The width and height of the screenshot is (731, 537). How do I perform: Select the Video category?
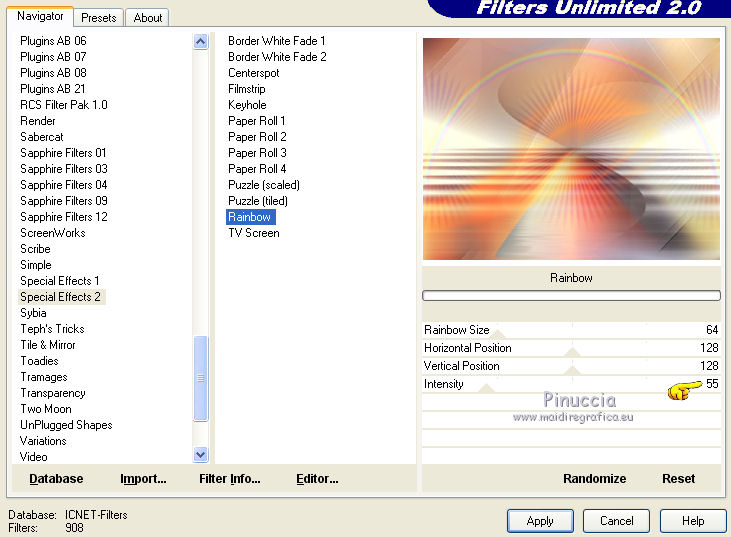[34, 457]
